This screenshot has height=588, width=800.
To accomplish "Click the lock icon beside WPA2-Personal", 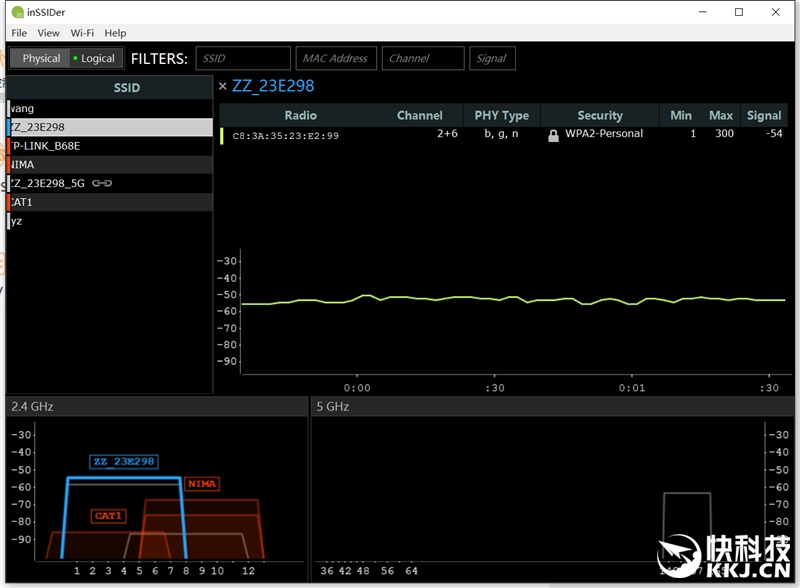I will point(553,135).
